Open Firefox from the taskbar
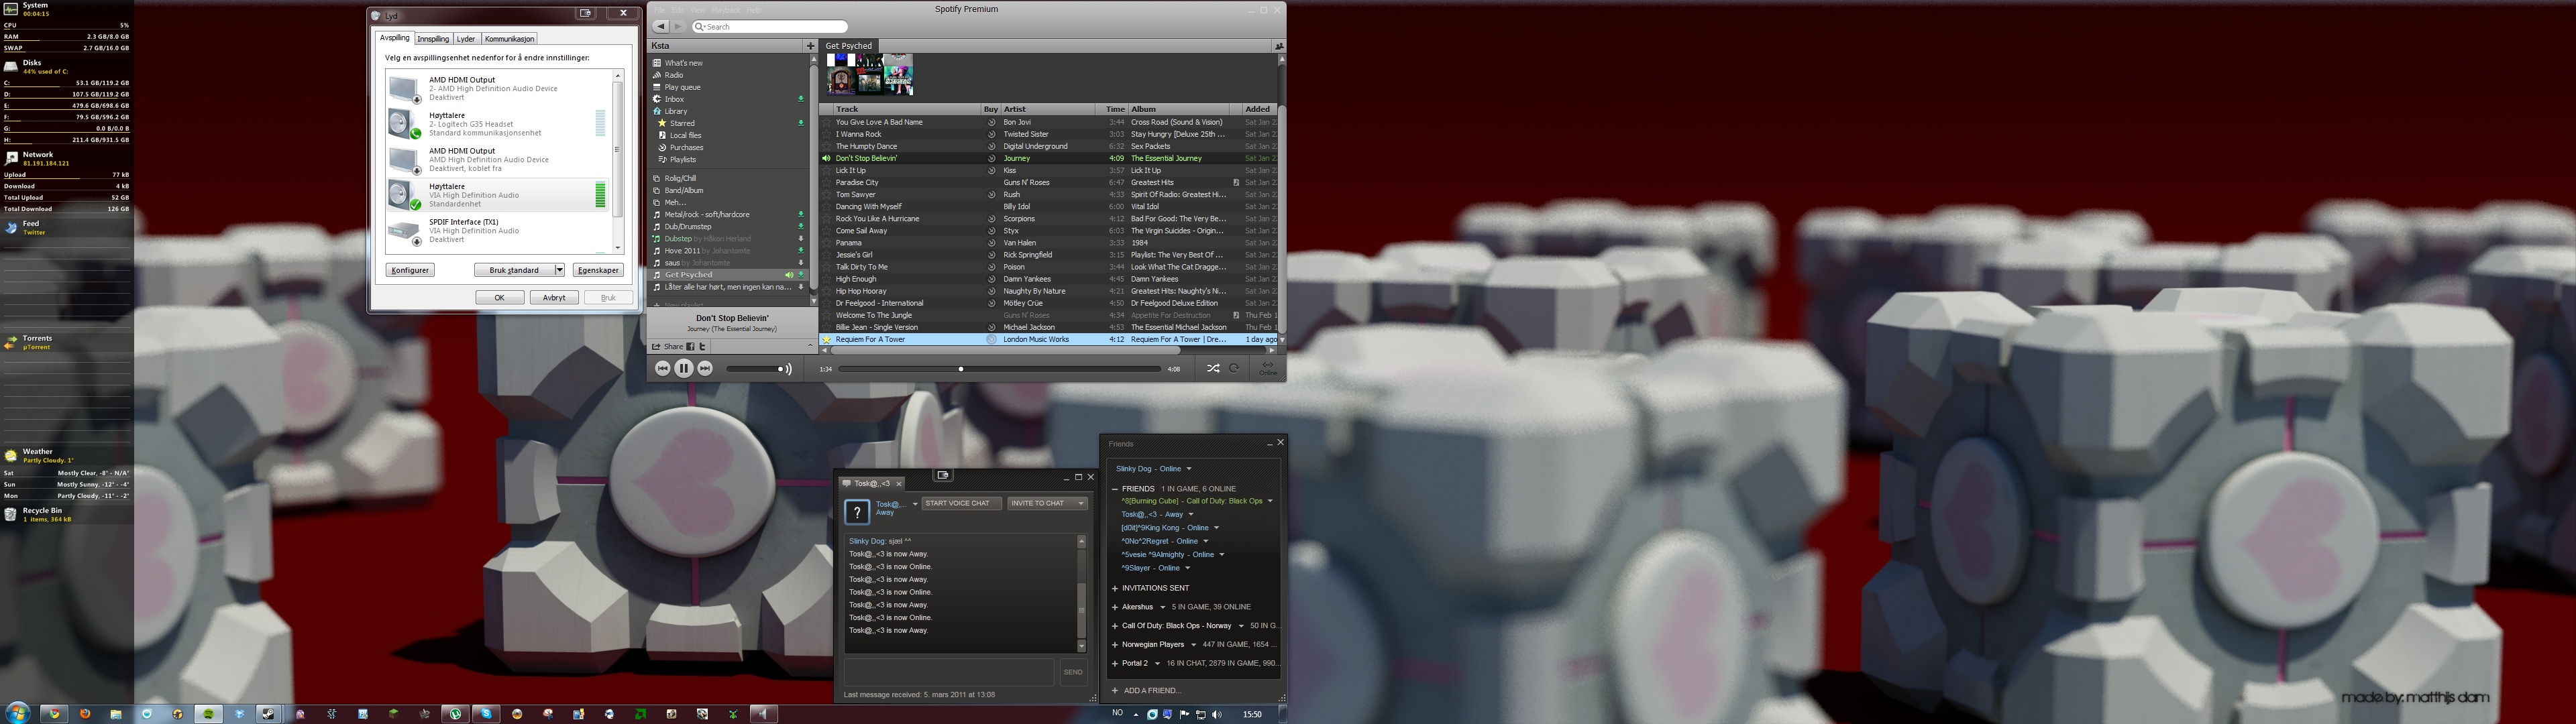 [85, 714]
